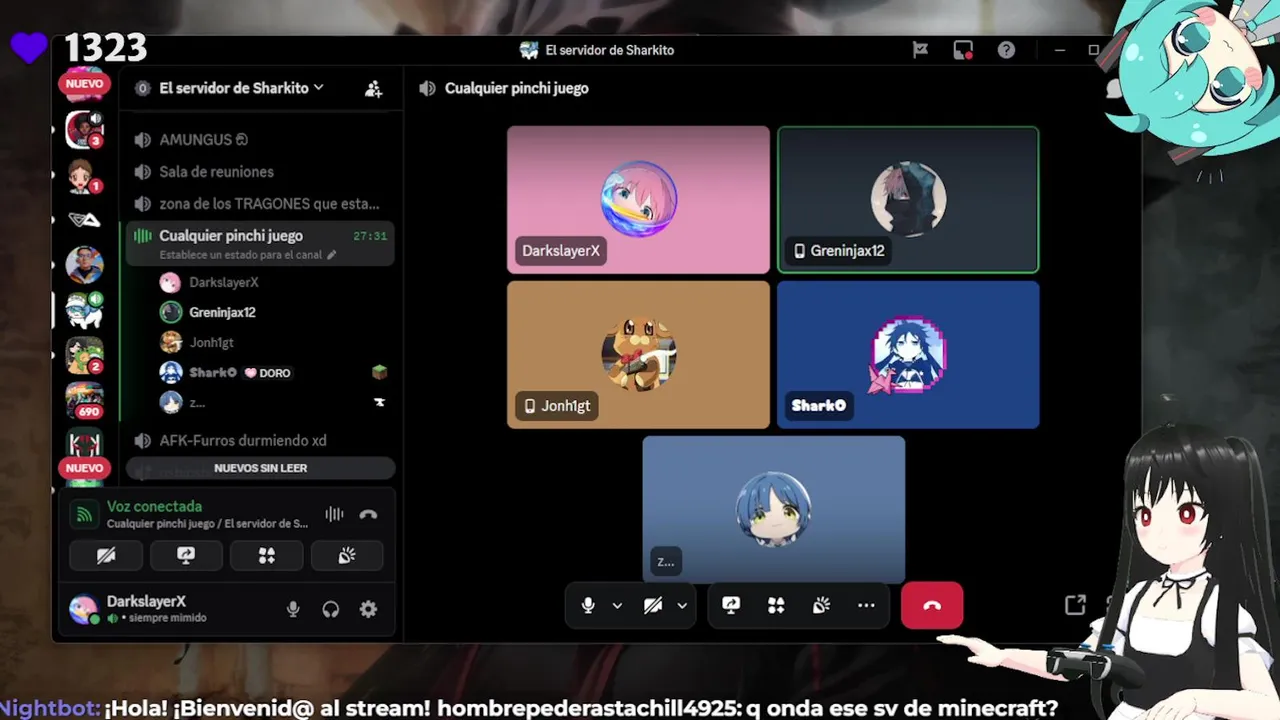
Task: Click the Voz conectada status text
Action: coord(154,507)
